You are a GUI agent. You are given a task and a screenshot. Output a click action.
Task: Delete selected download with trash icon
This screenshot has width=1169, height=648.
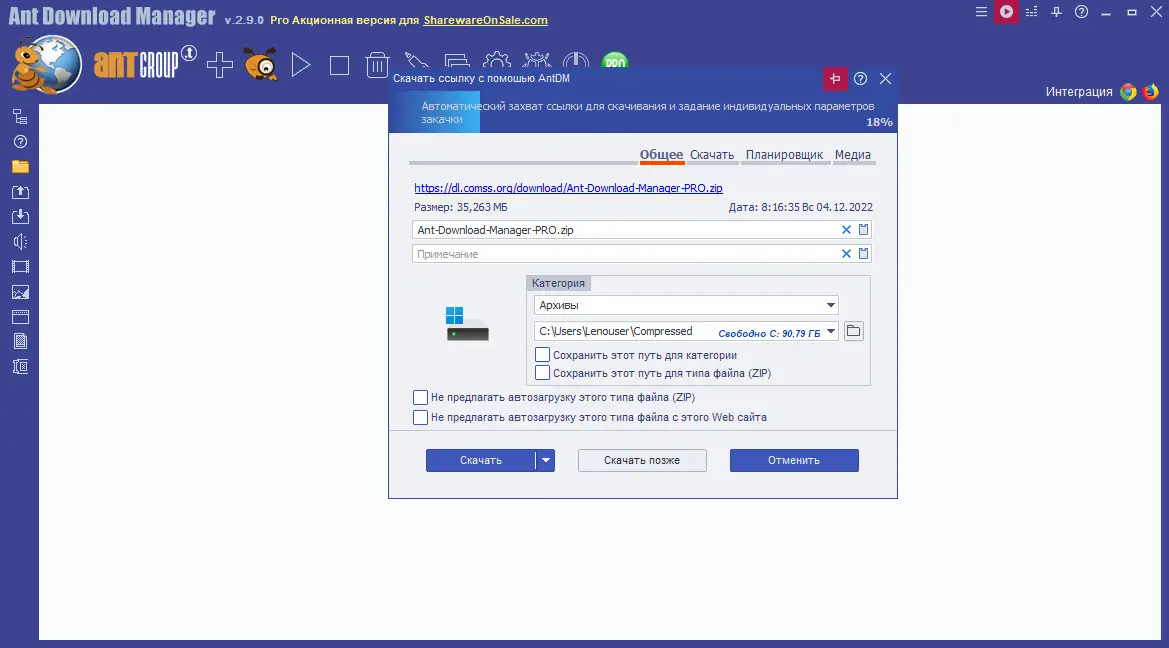click(x=376, y=64)
